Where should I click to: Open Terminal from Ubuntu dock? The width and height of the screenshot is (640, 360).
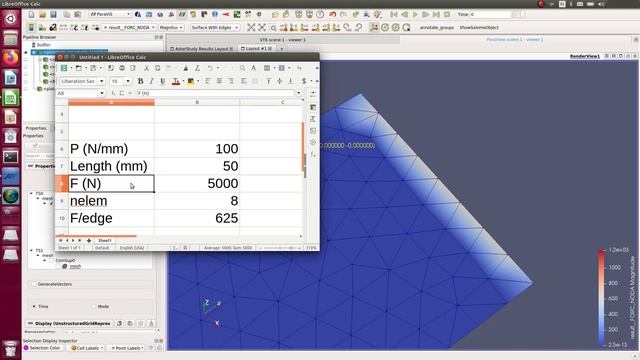[11, 157]
